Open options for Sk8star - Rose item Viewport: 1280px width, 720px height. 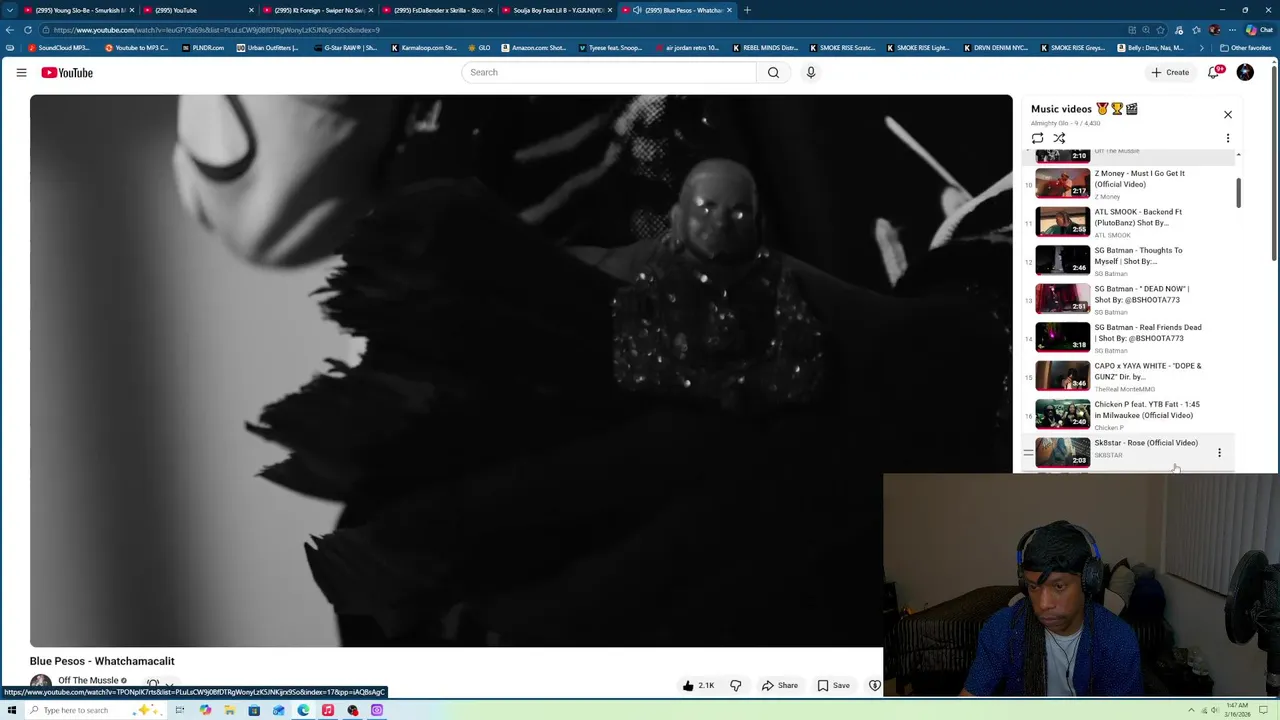1219,453
